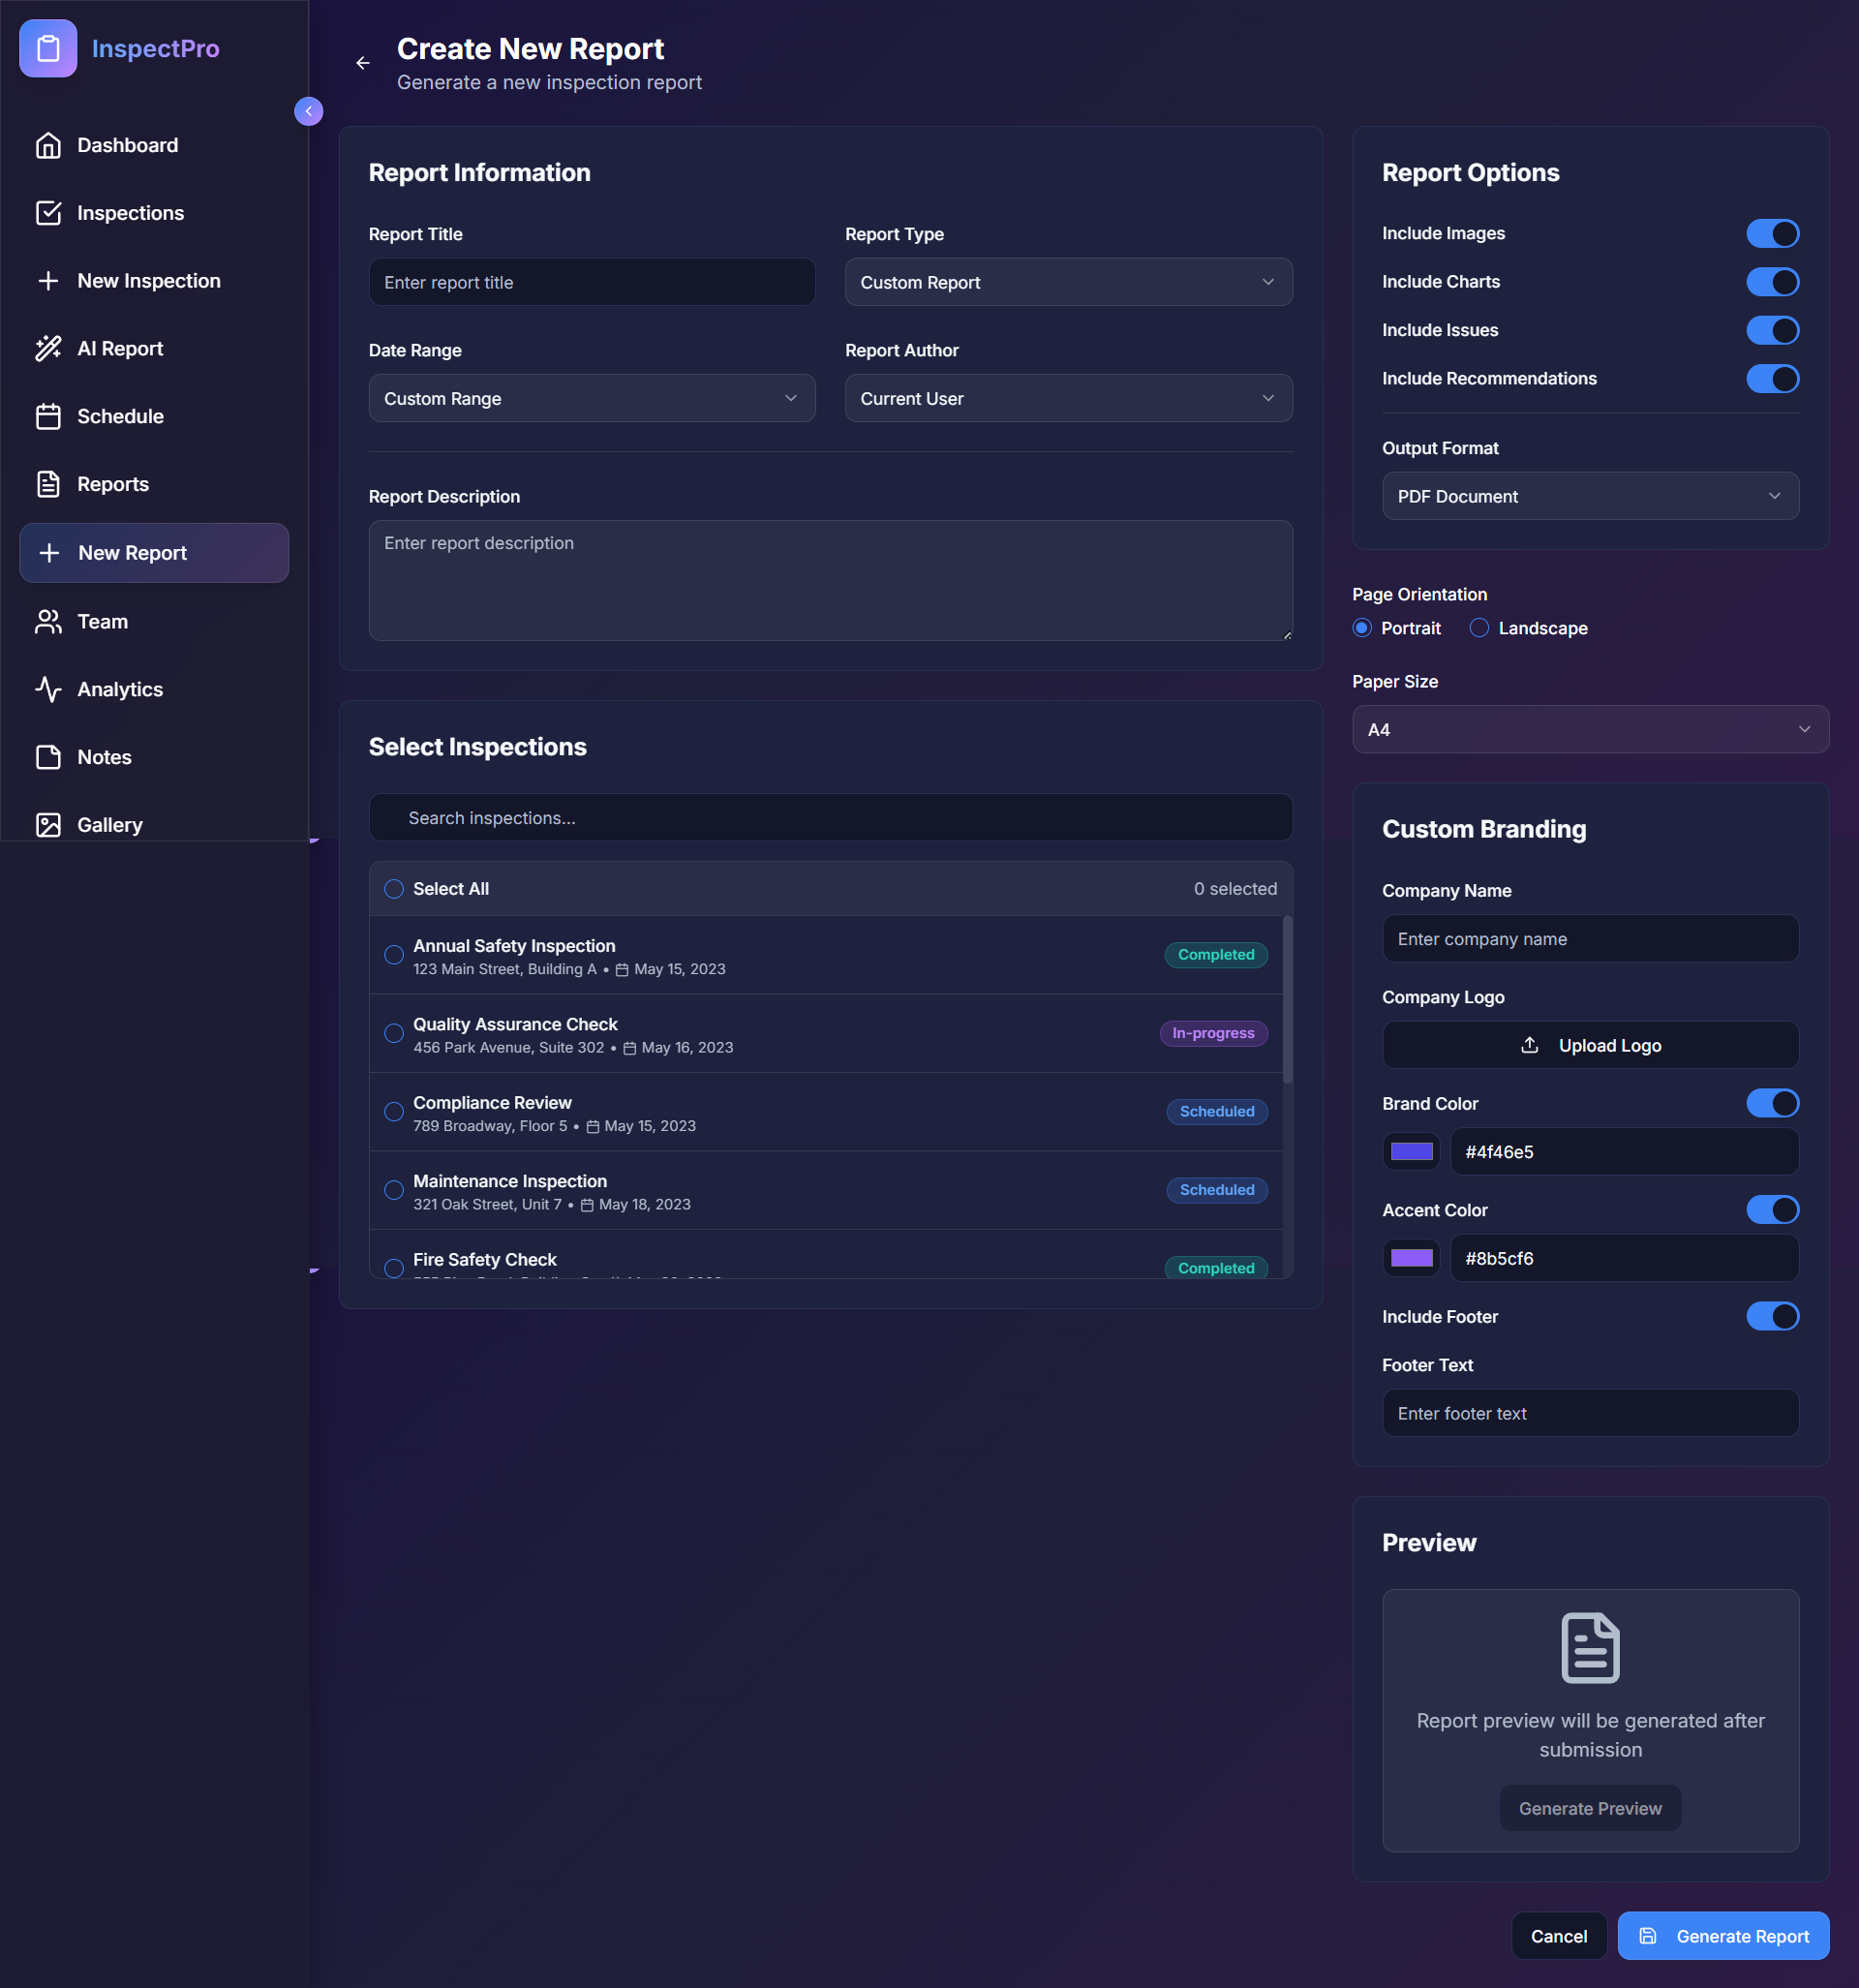Select the Compliance Review checkbox
The width and height of the screenshot is (1859, 1988).
point(394,1112)
